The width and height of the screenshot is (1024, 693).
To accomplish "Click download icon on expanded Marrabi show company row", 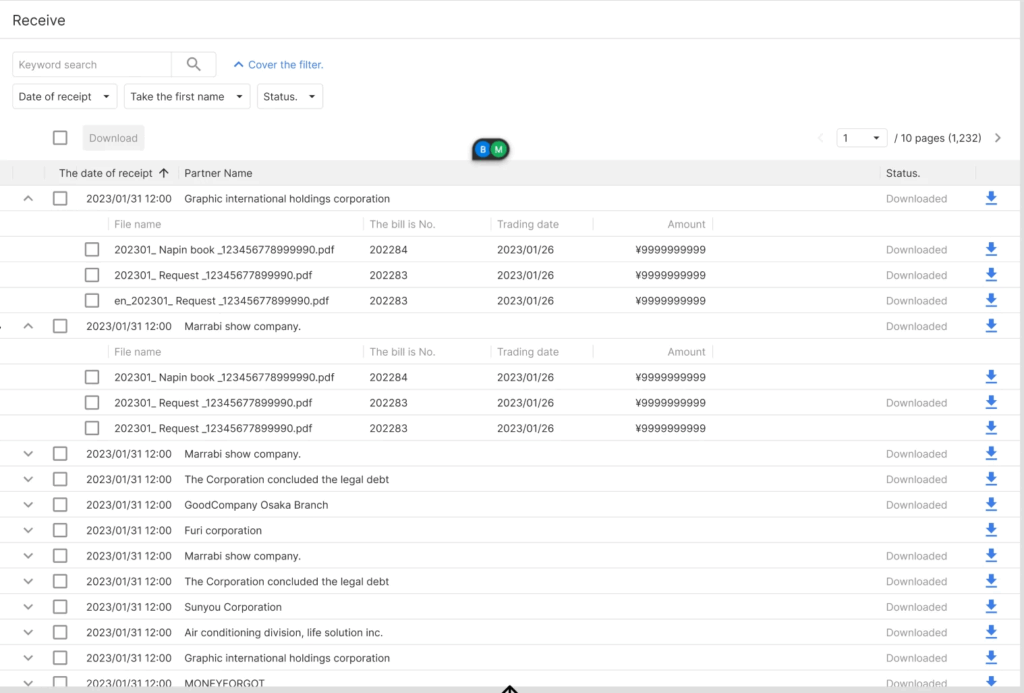I will 991,325.
